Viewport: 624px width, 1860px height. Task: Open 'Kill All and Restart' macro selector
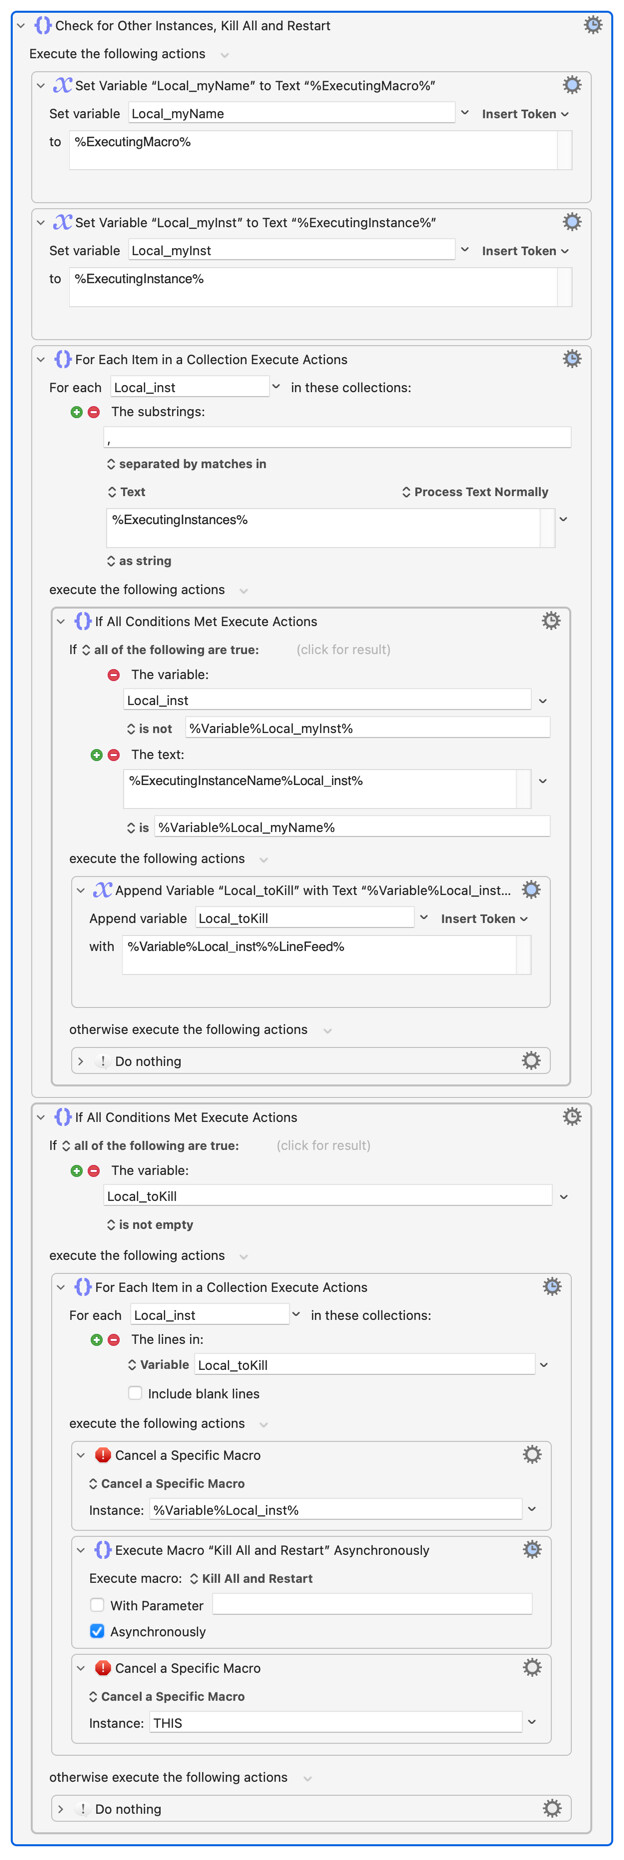point(251,1578)
